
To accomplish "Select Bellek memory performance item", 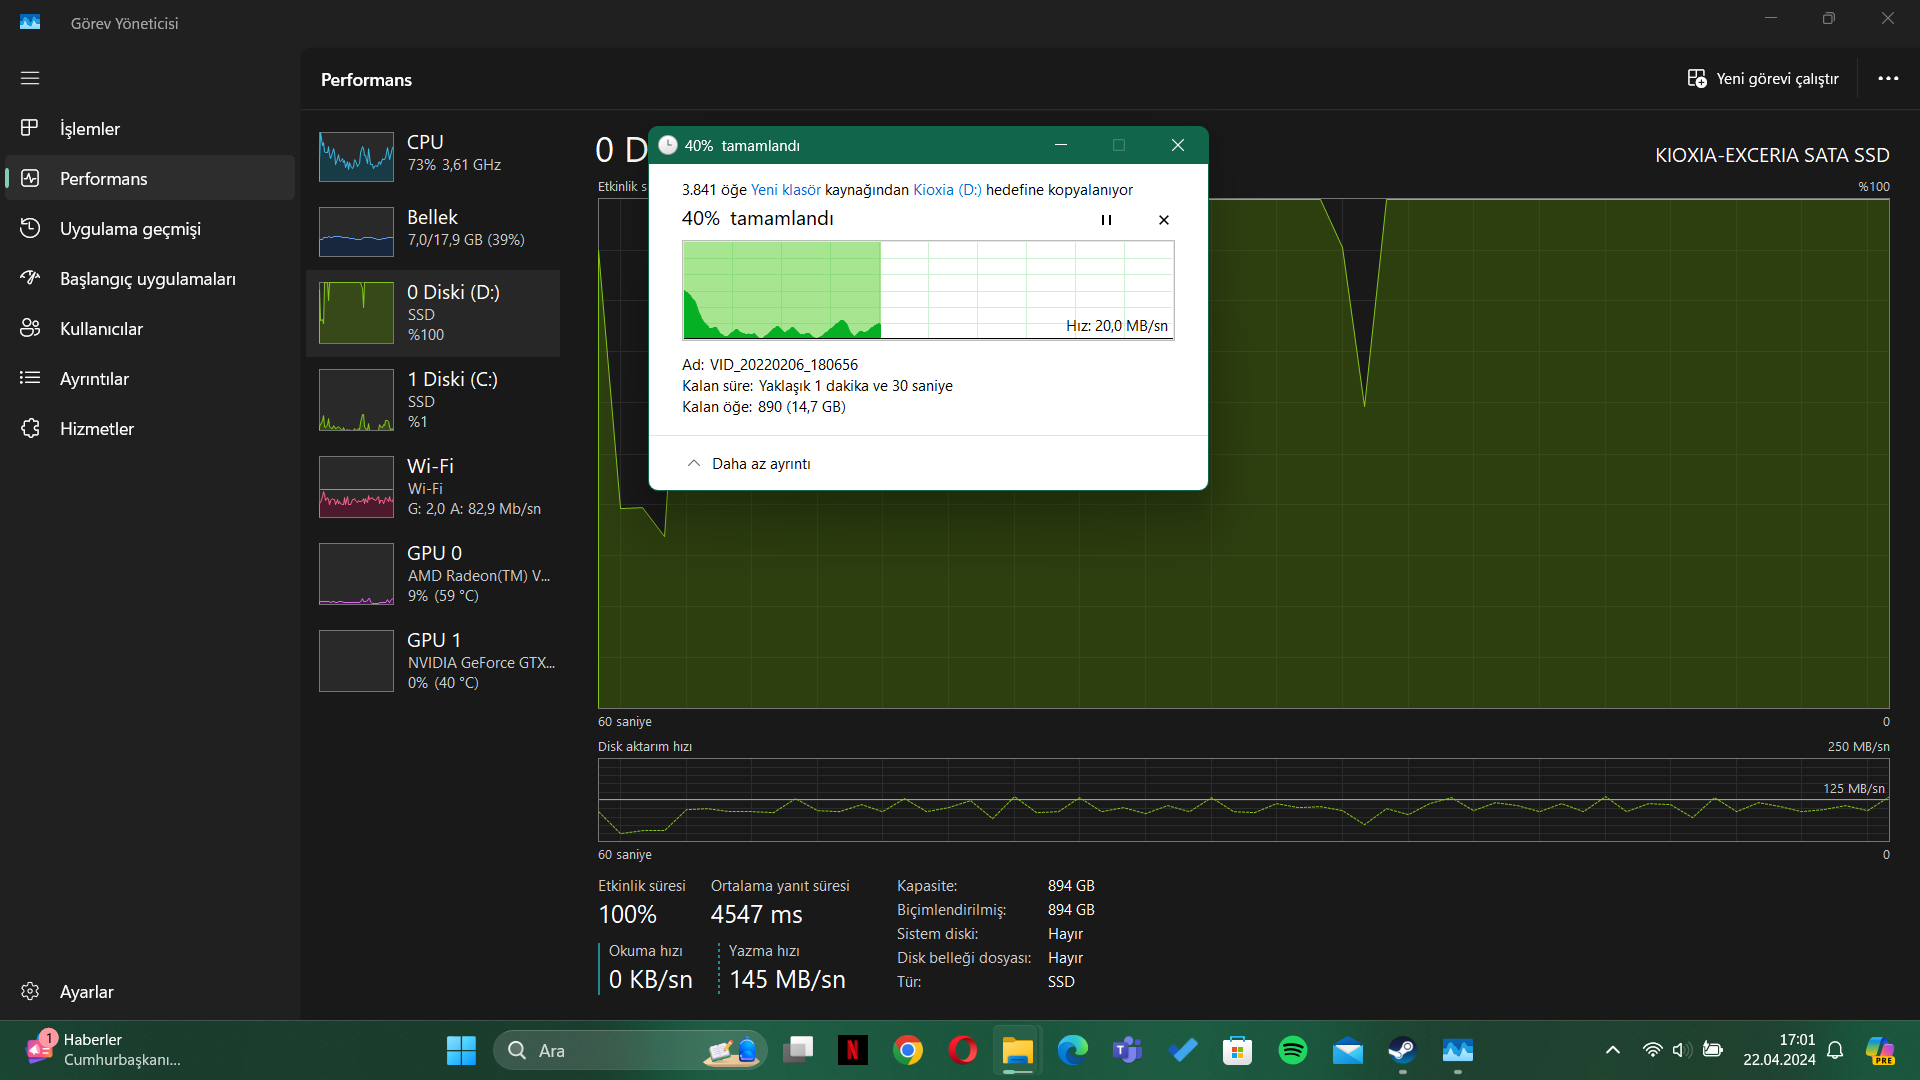I will tap(432, 229).
